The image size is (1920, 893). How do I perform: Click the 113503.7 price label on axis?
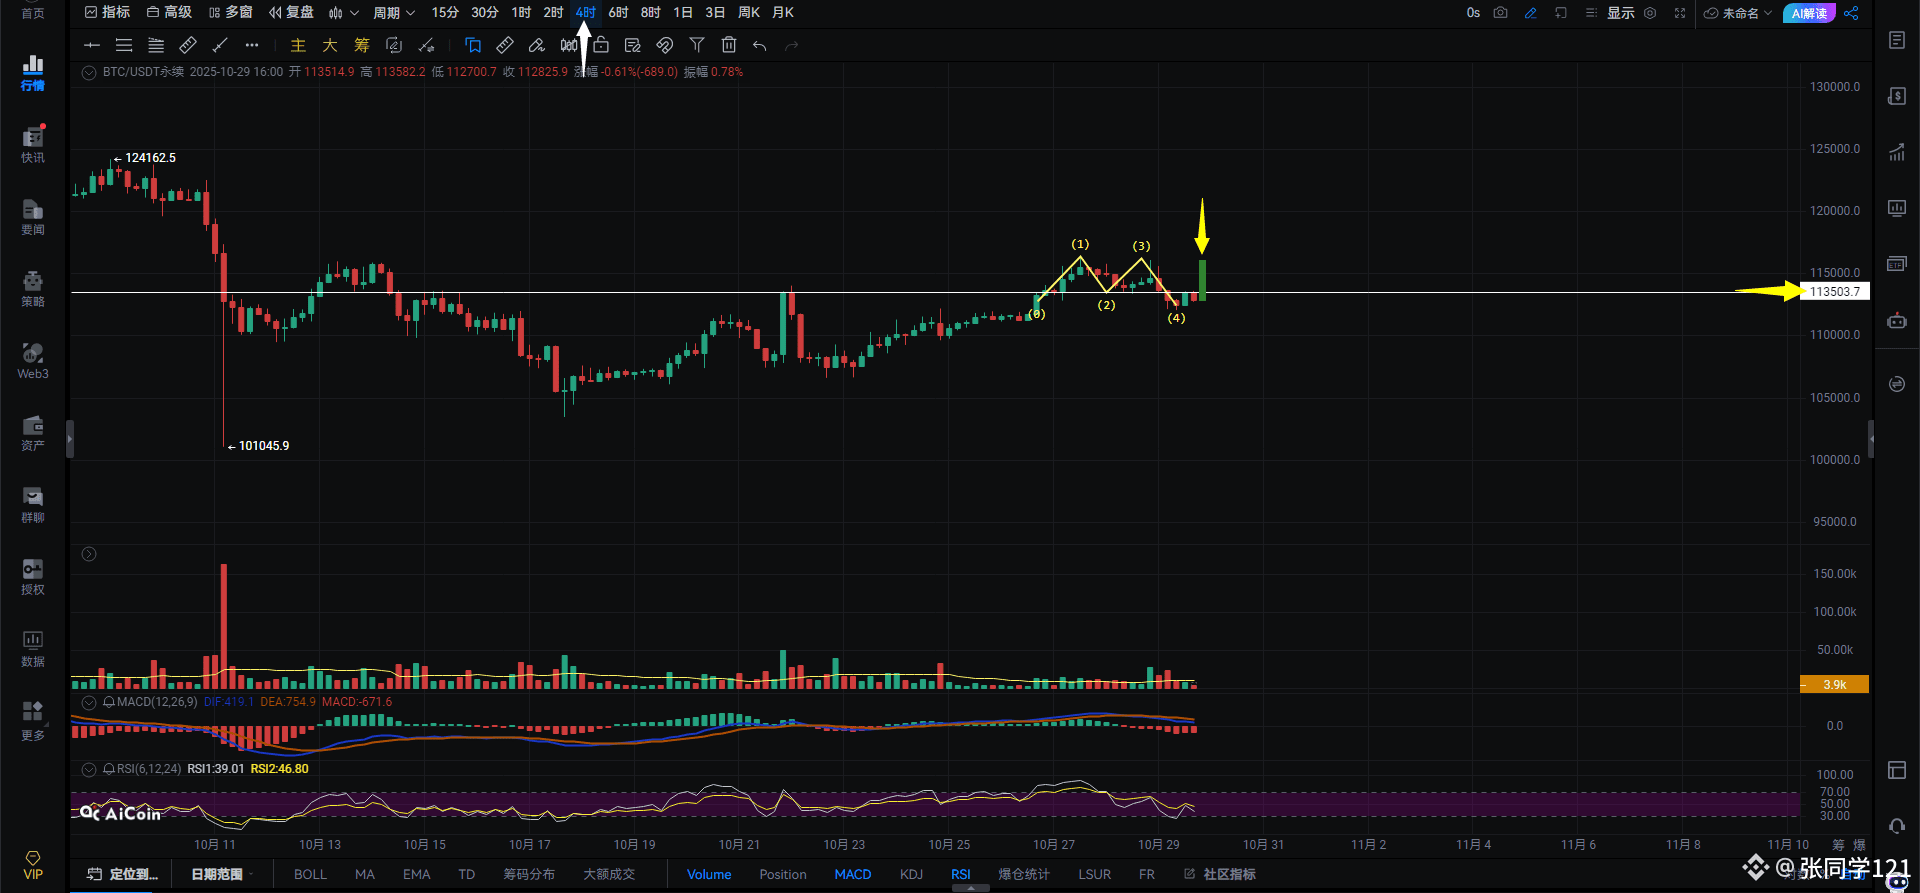tap(1835, 292)
